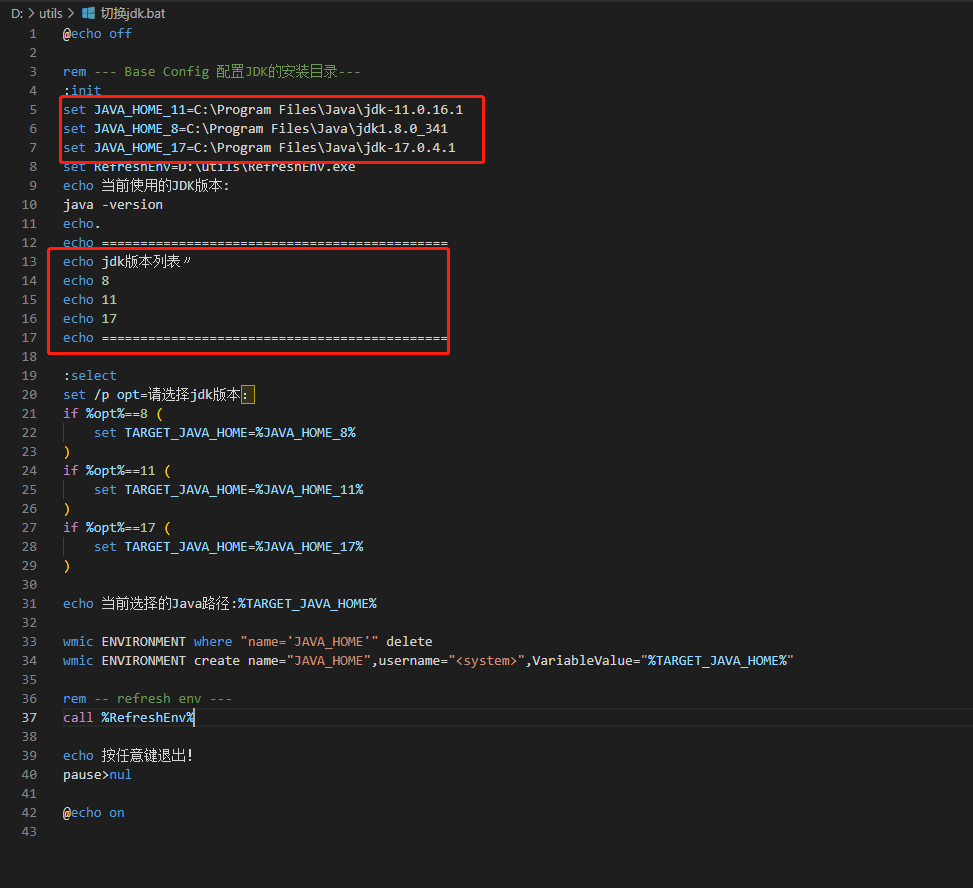Click 'set TARGET_JAVA_HOME=%JAVA_HOME_11%' line

click(x=228, y=490)
